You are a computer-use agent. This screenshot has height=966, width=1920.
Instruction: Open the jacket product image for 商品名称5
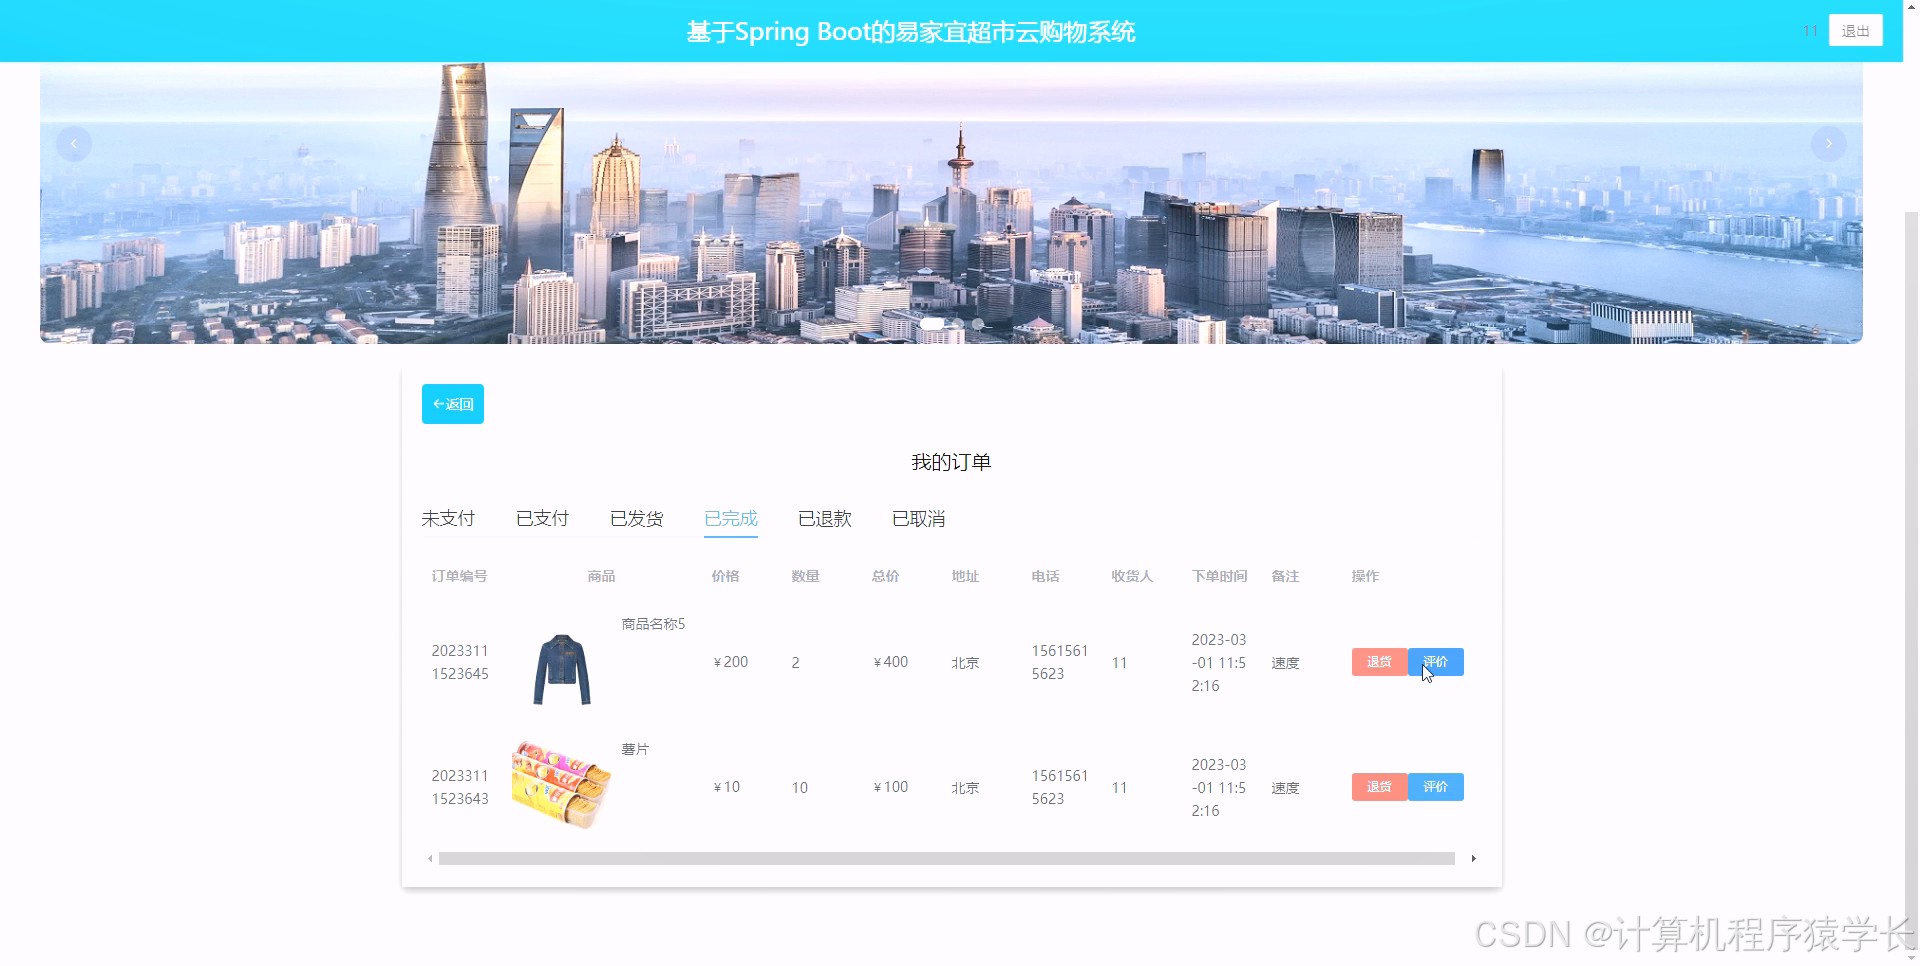click(561, 668)
